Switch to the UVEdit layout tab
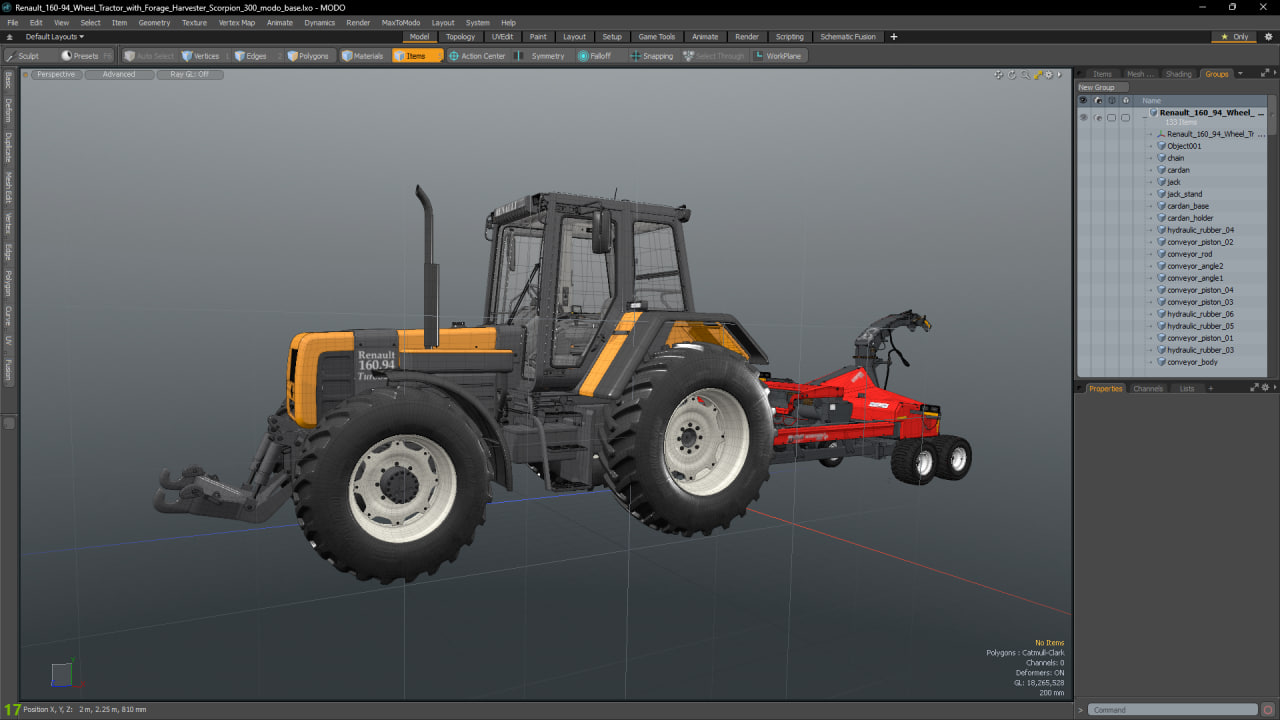This screenshot has width=1280, height=720. pos(502,37)
